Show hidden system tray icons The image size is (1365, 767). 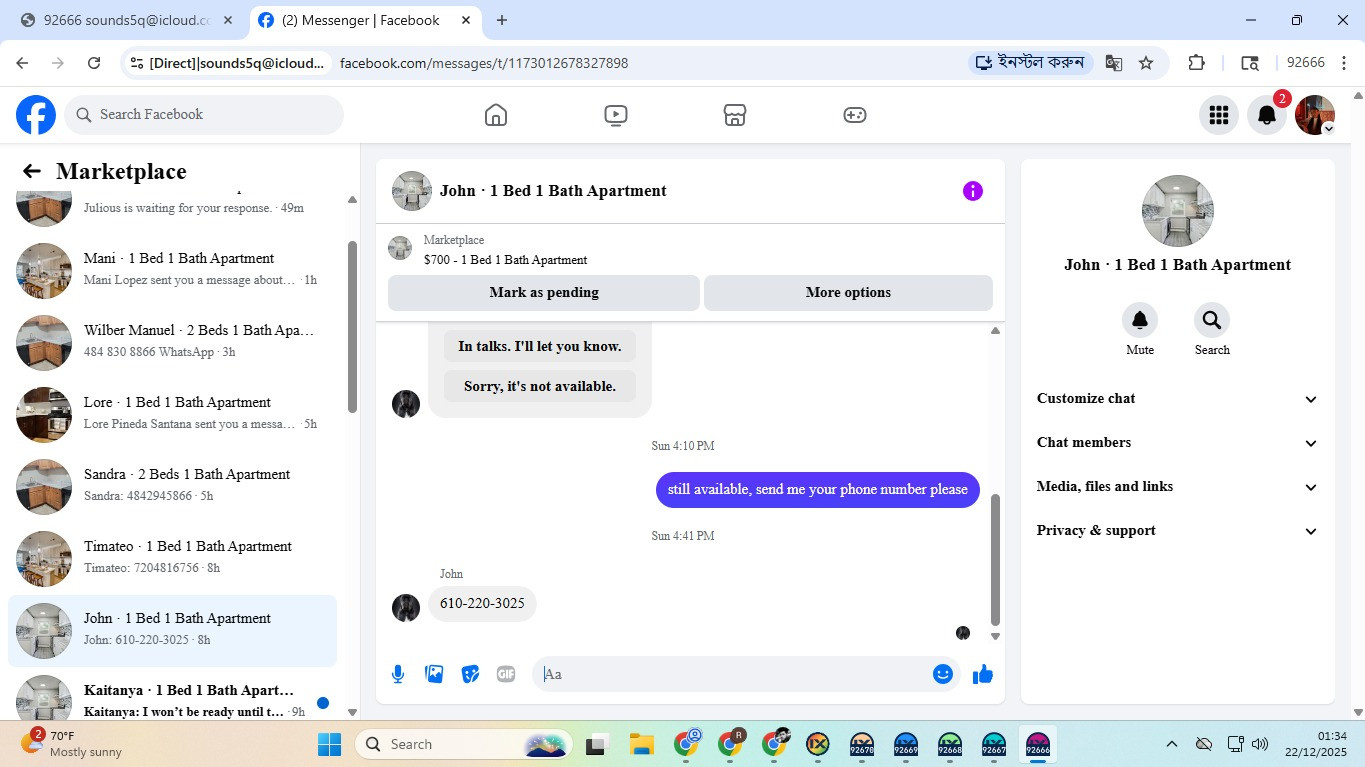(1172, 744)
